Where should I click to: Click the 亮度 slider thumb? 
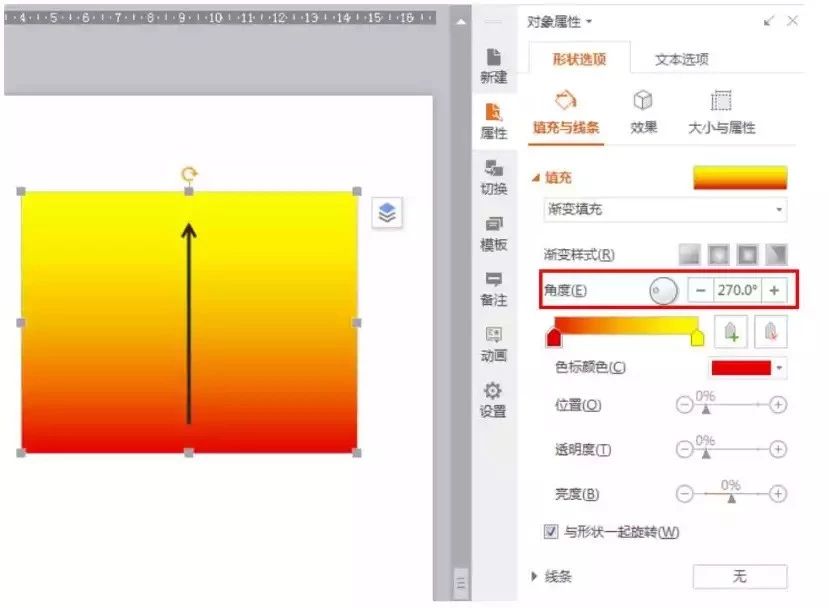tap(731, 498)
